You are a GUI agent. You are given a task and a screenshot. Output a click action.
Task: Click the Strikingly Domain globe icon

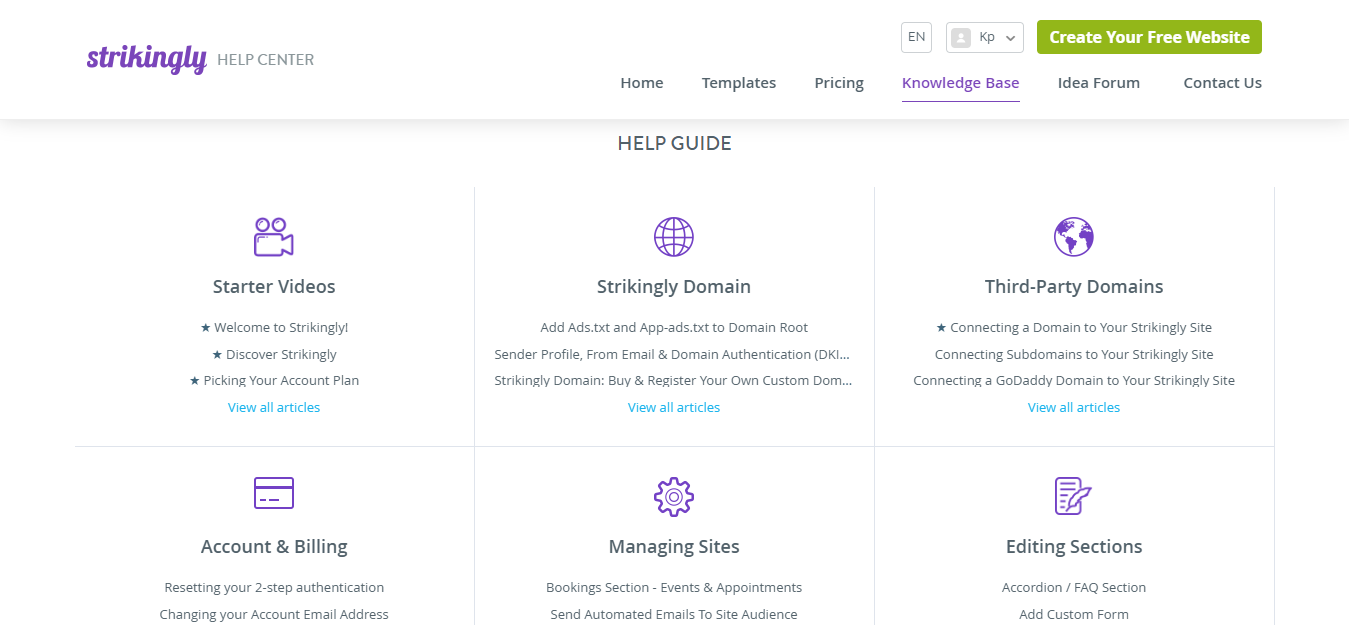673,237
